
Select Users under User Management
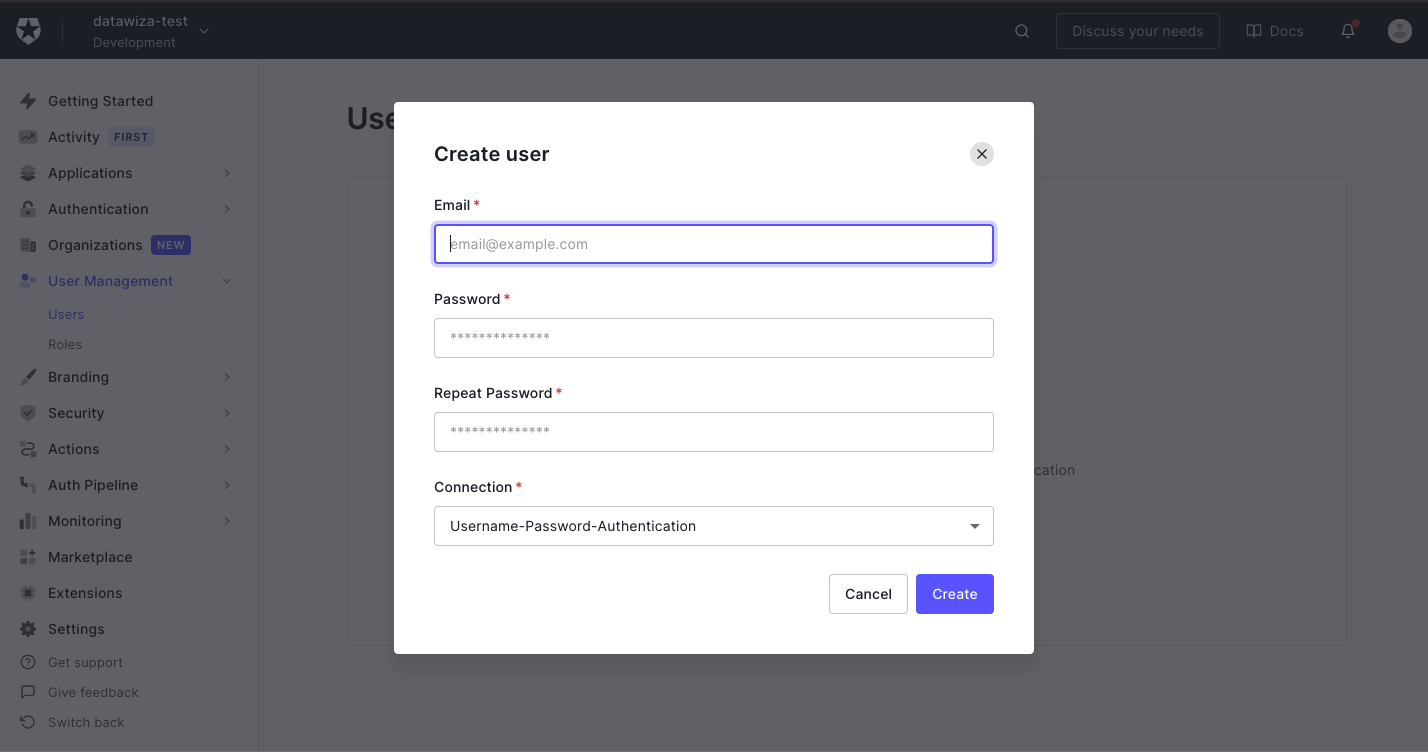pos(66,314)
